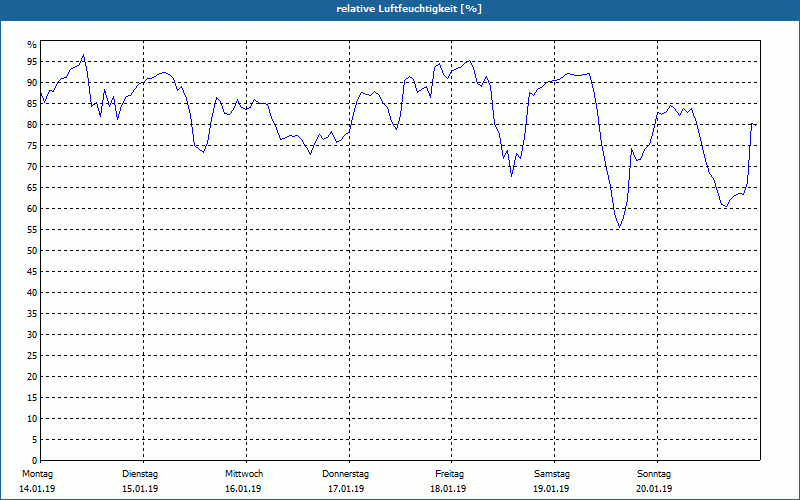Click the y-axis value 70
The image size is (800, 500).
[x=32, y=167]
